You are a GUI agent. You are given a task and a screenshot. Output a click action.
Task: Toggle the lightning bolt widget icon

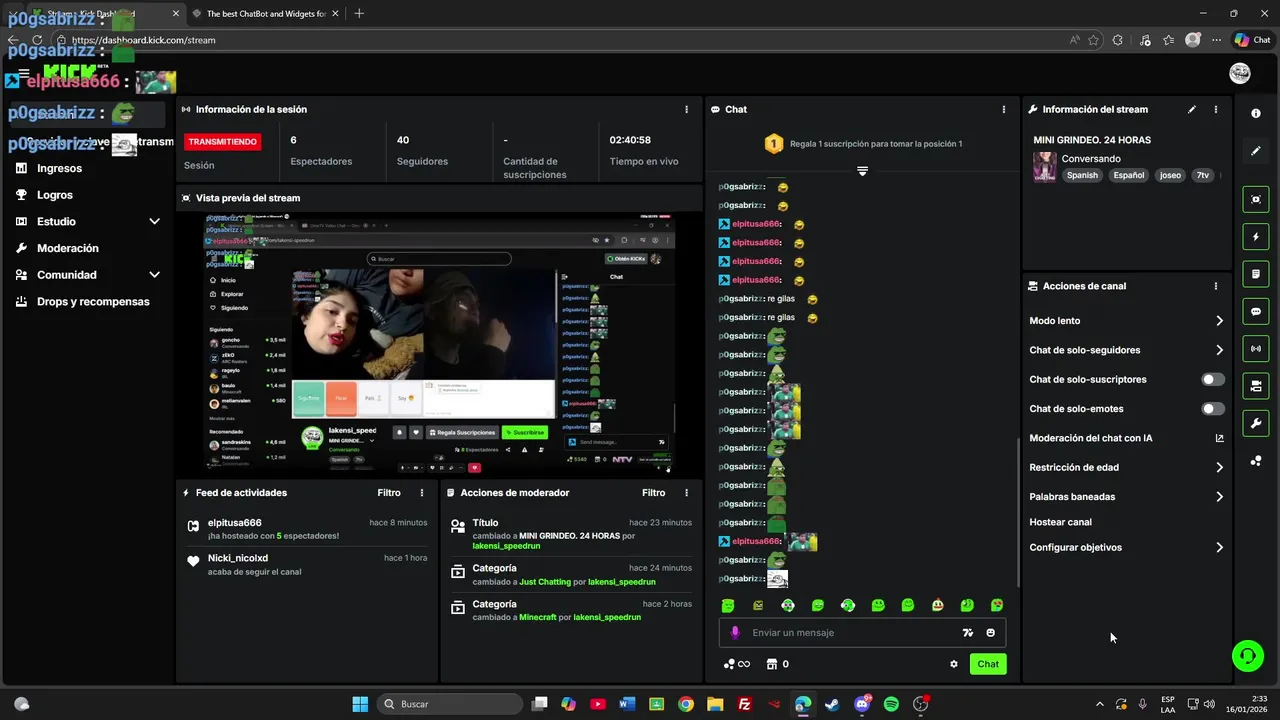(1256, 237)
